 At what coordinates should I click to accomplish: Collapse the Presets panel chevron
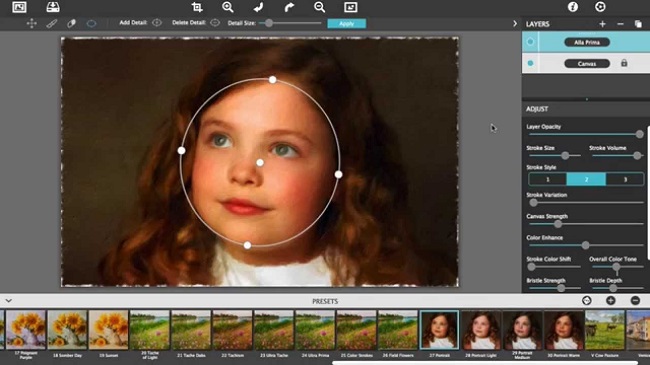point(9,300)
